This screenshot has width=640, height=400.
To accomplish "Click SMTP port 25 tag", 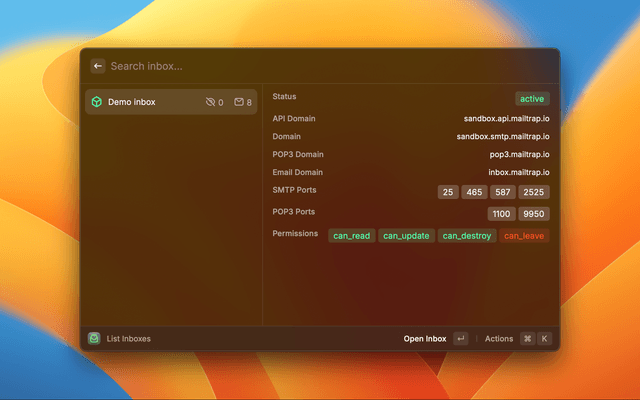I will pos(448,192).
